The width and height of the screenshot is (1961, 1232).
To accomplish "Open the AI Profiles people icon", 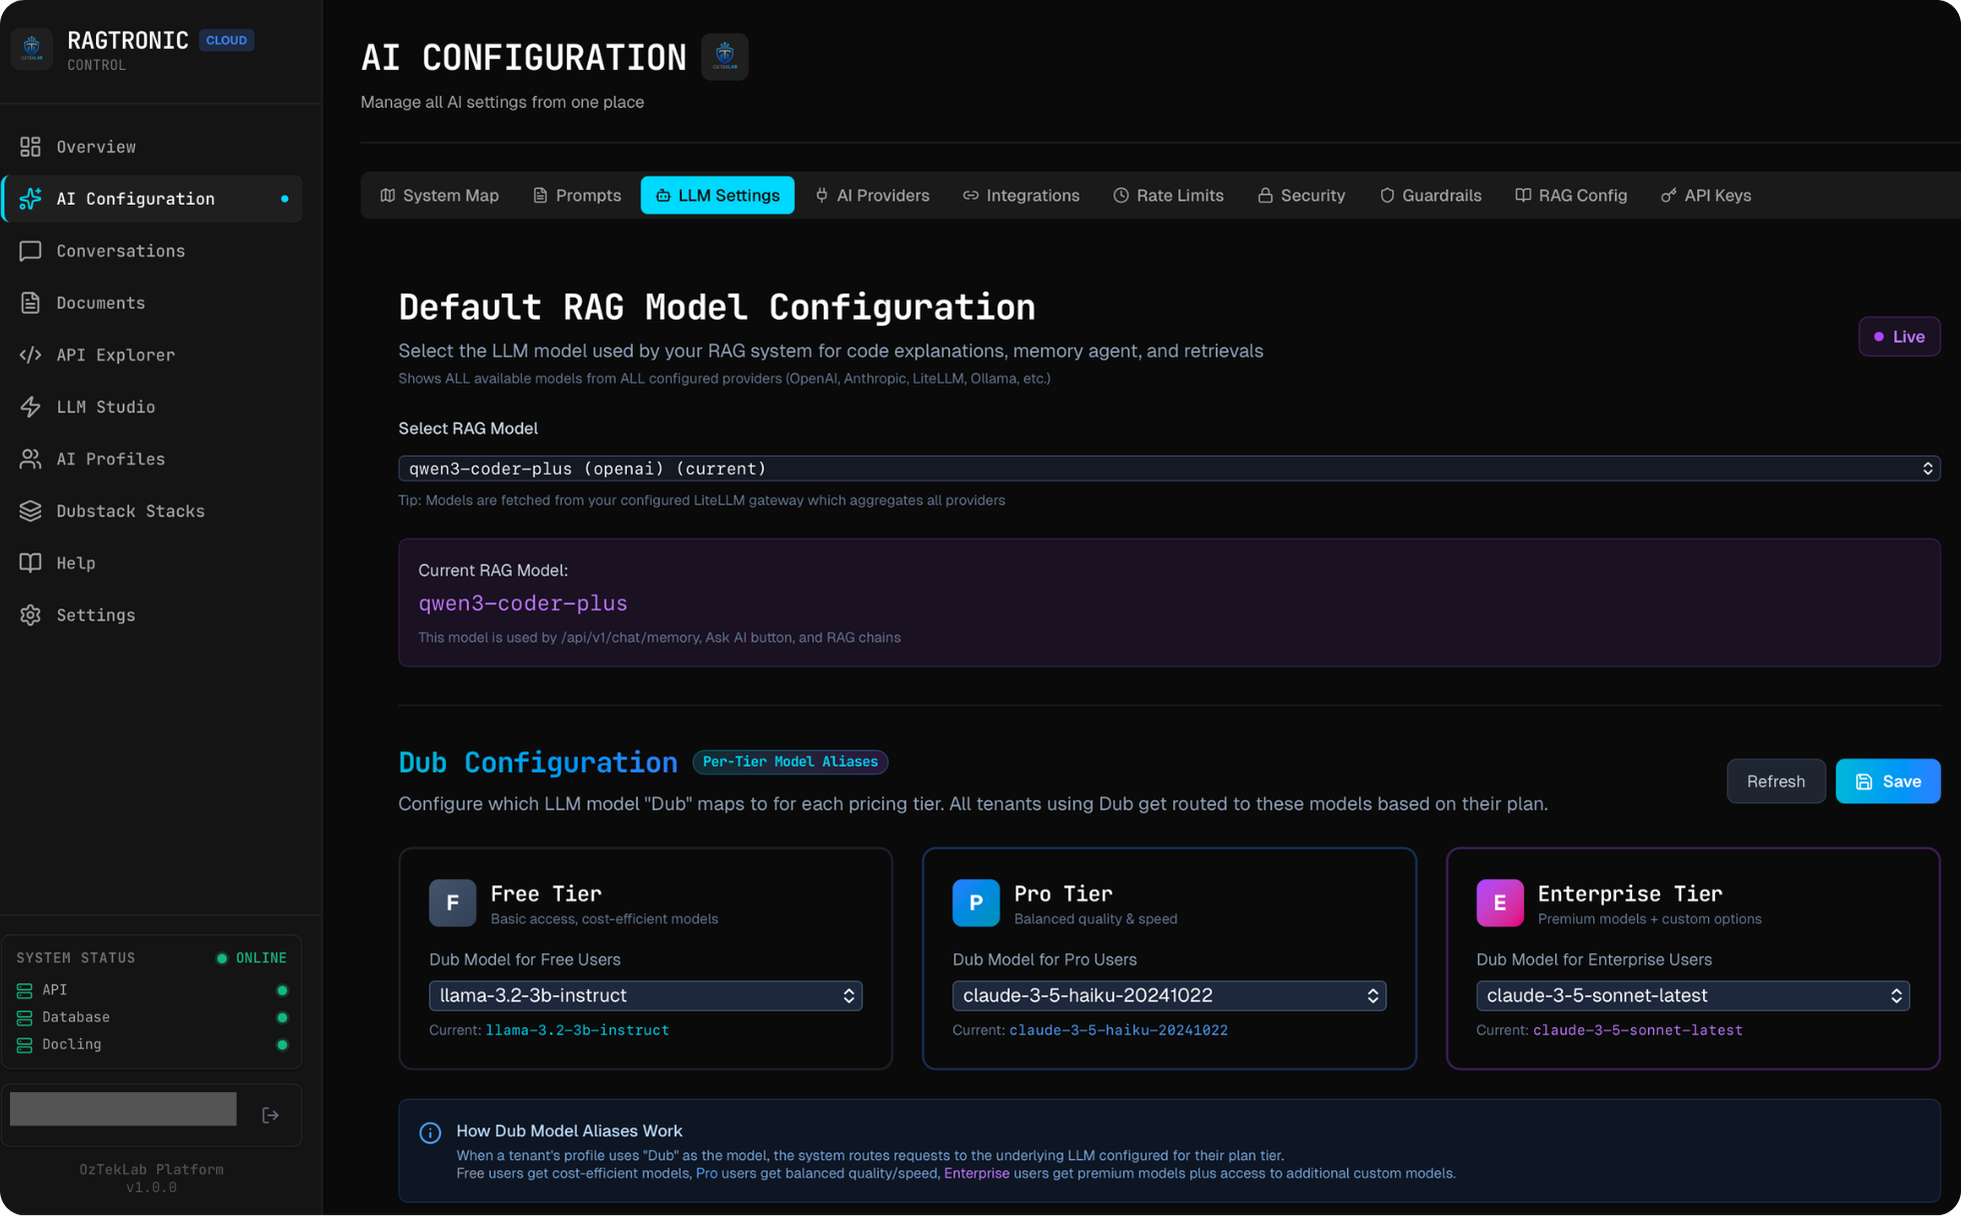I will [30, 459].
